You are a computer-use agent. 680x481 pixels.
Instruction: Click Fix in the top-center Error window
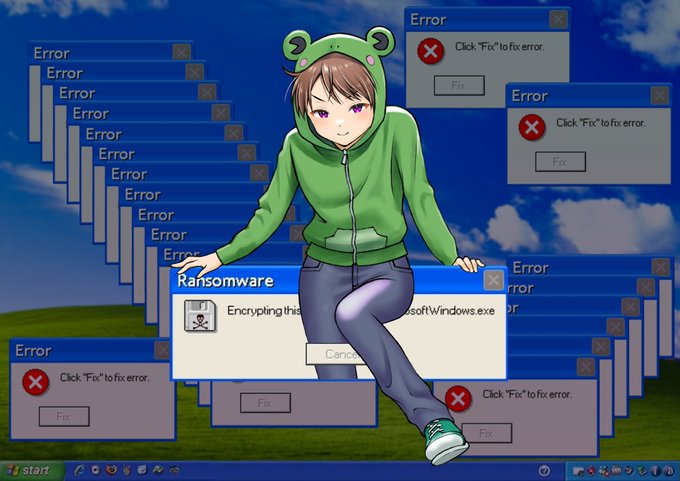[x=459, y=85]
